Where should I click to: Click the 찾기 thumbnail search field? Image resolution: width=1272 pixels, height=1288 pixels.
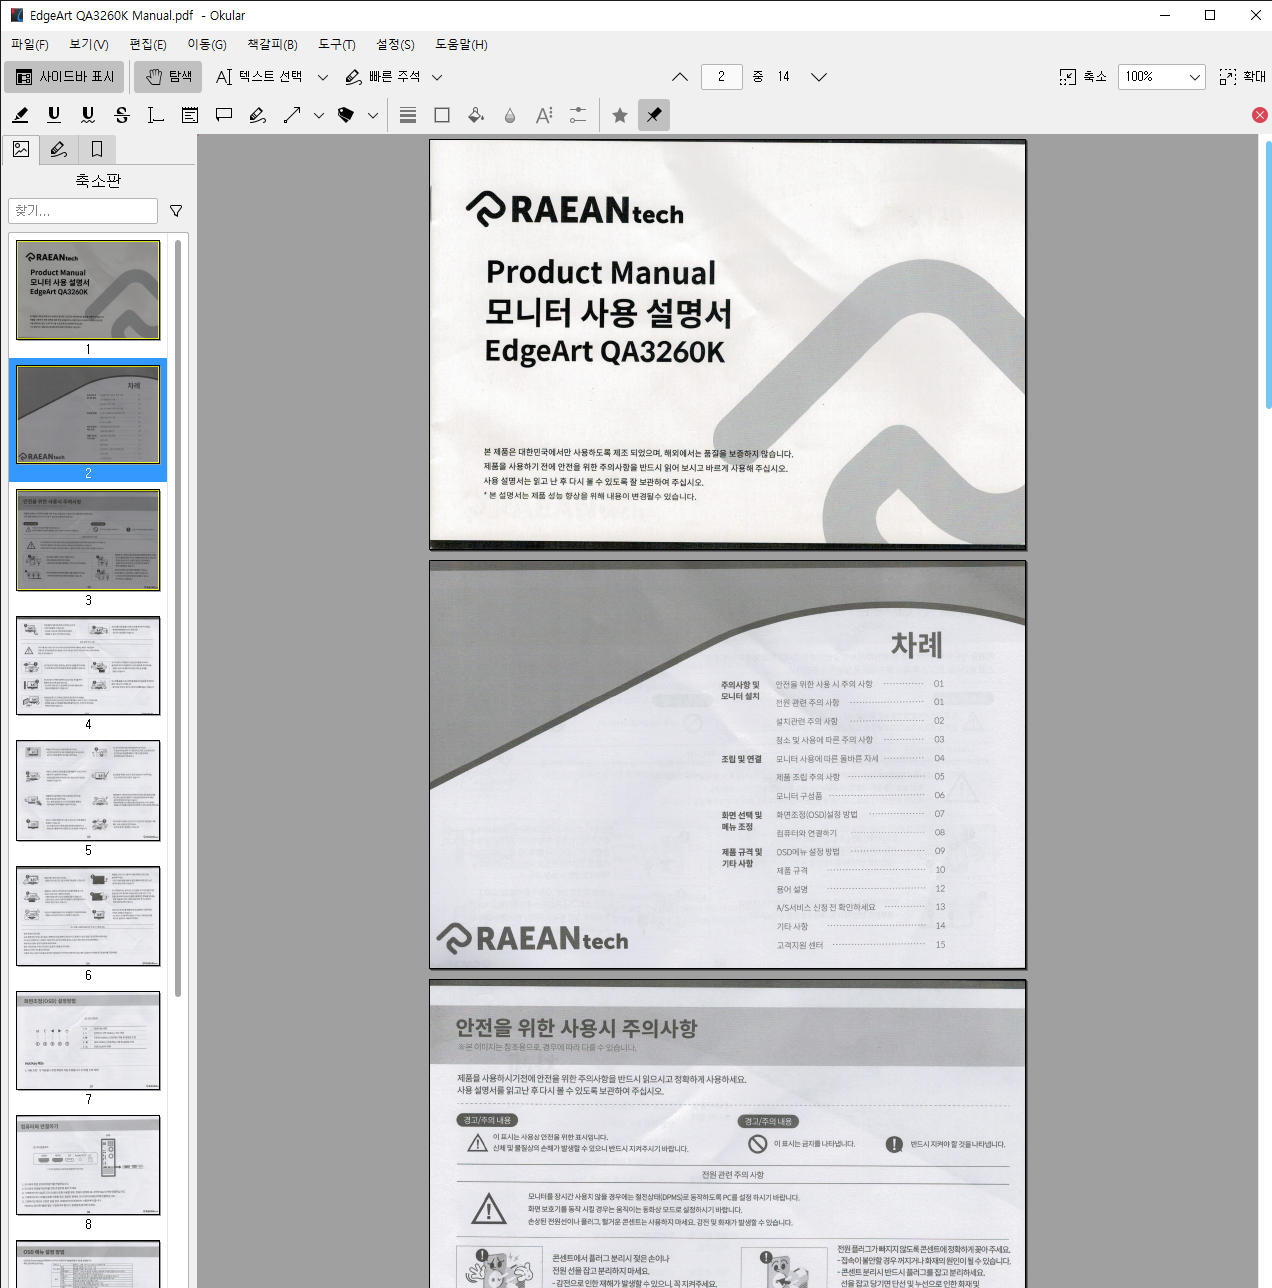tap(83, 211)
